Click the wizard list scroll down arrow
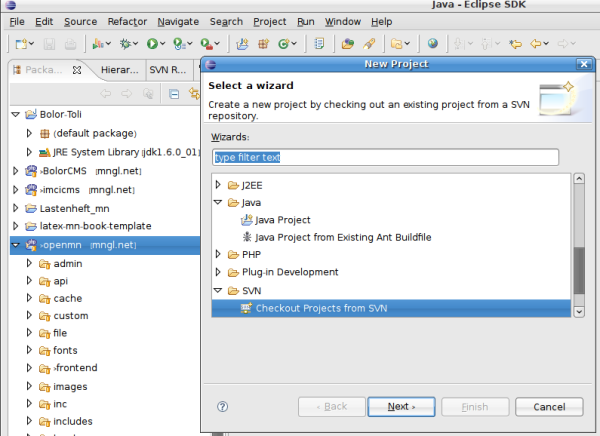 point(579,312)
